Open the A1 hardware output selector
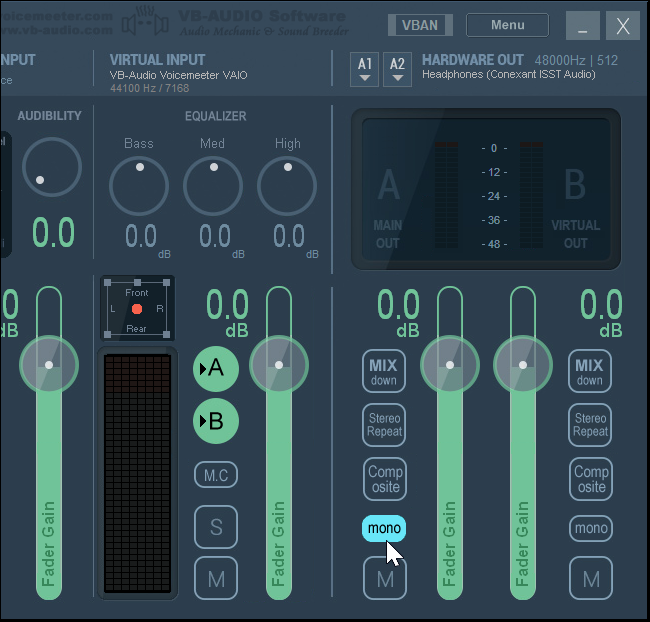Viewport: 650px width, 622px height. [364, 69]
